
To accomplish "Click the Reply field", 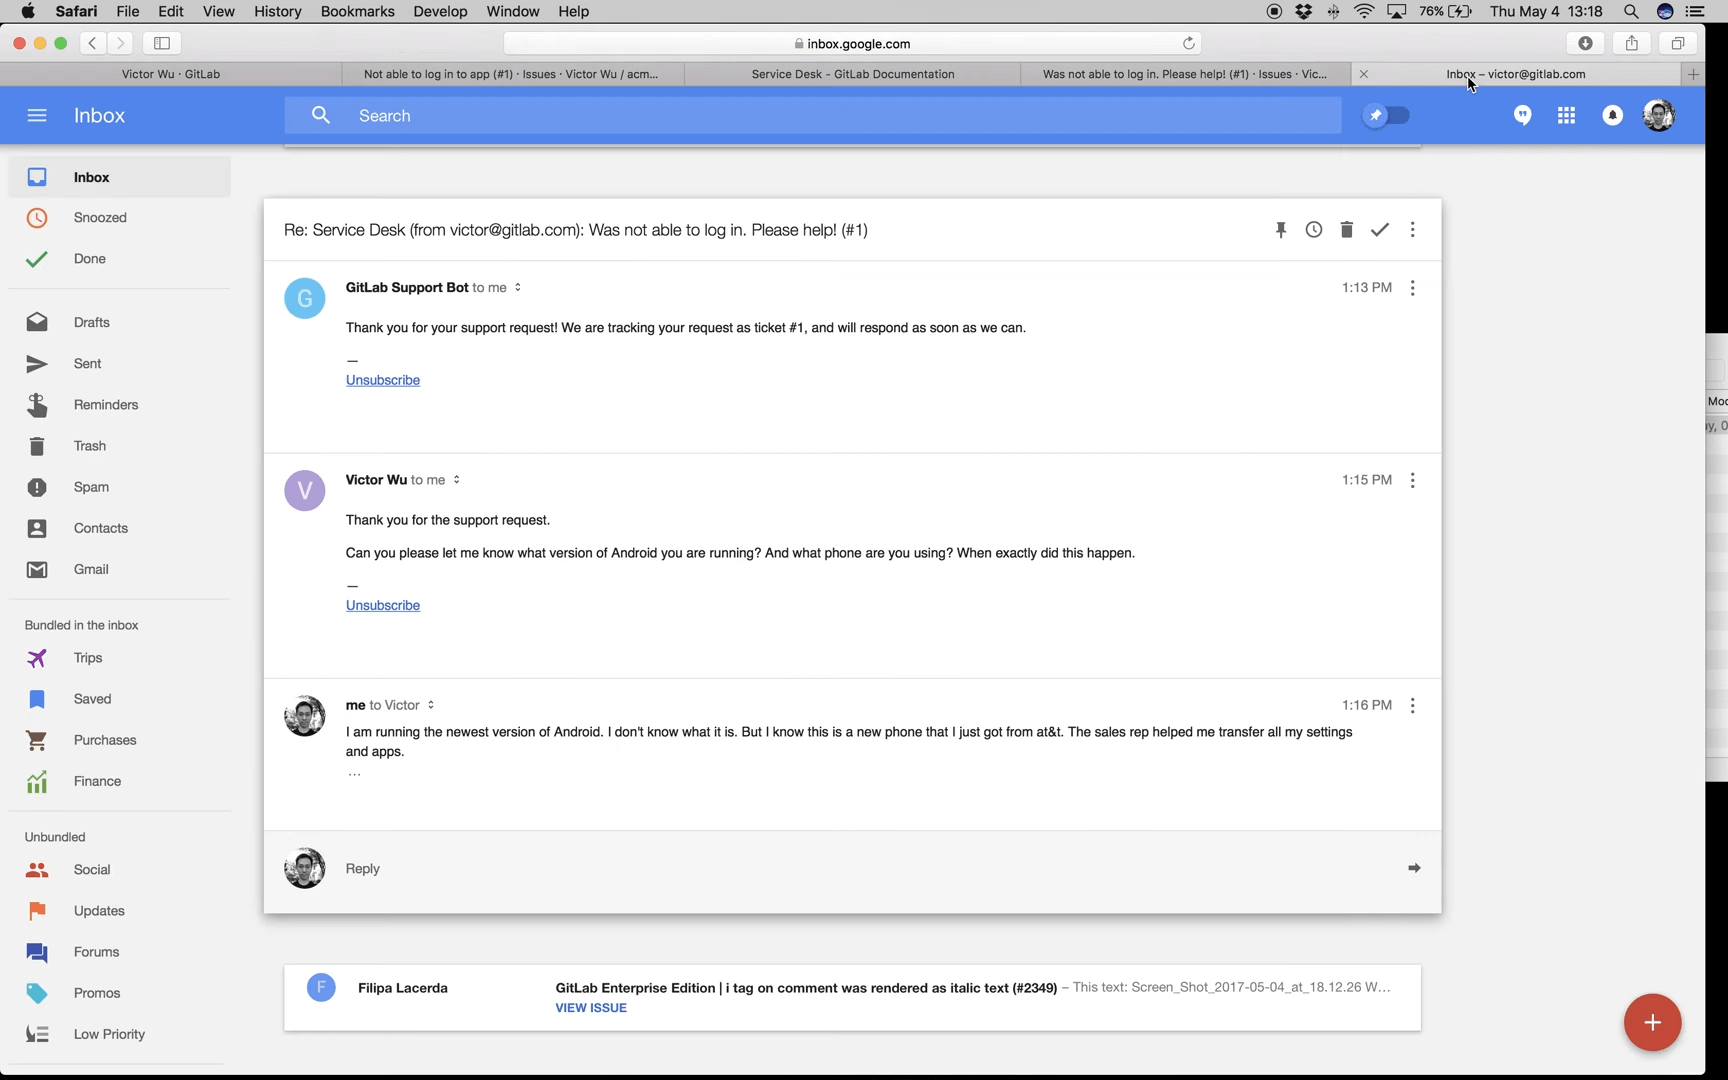I will (852, 869).
